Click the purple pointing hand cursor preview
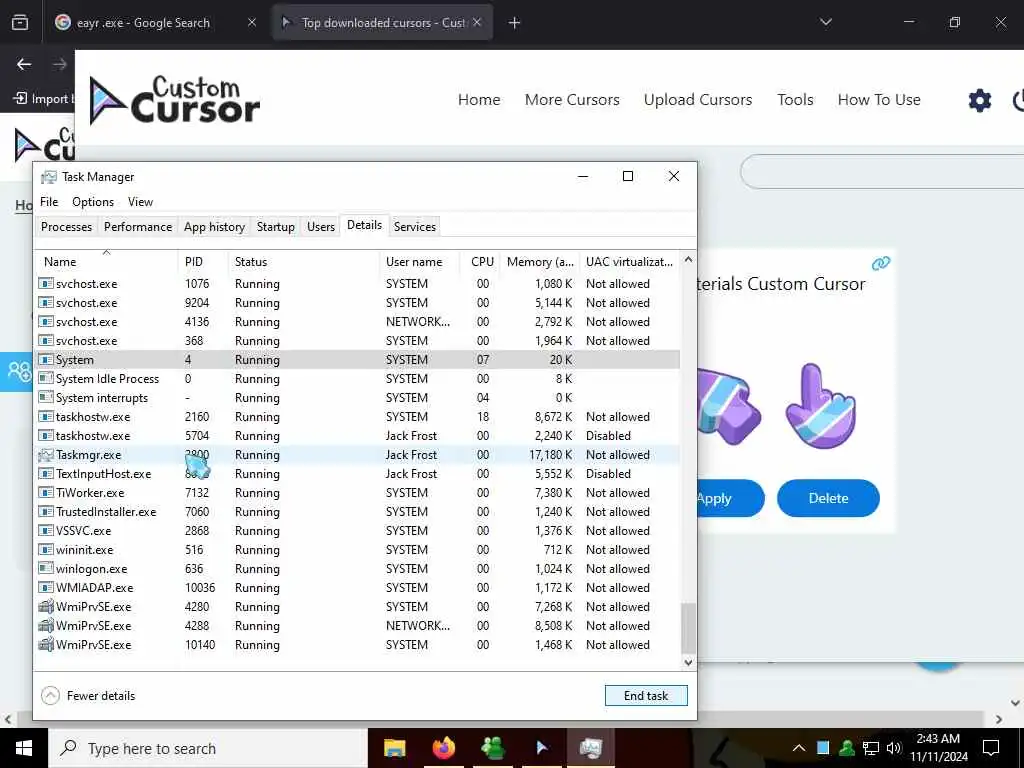The height and width of the screenshot is (768, 1024). [822, 406]
